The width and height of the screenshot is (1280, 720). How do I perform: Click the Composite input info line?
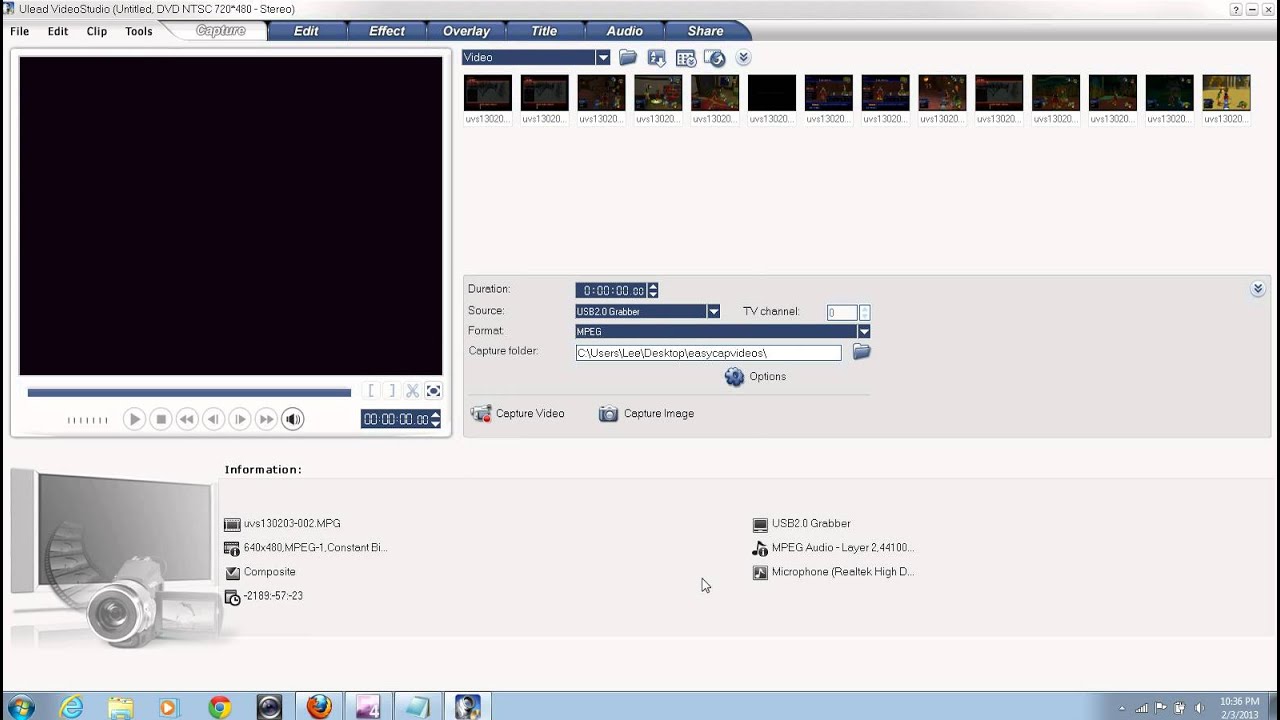[270, 572]
